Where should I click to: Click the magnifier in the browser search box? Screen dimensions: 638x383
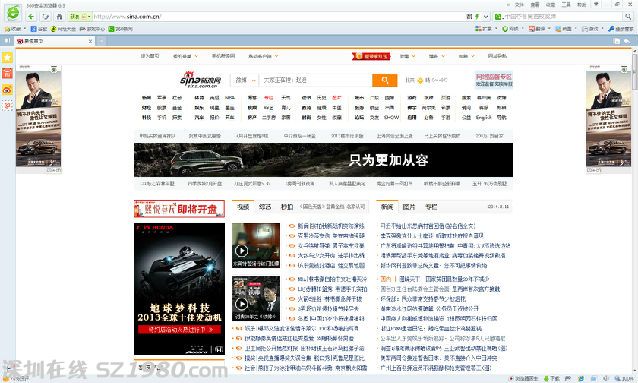click(628, 17)
